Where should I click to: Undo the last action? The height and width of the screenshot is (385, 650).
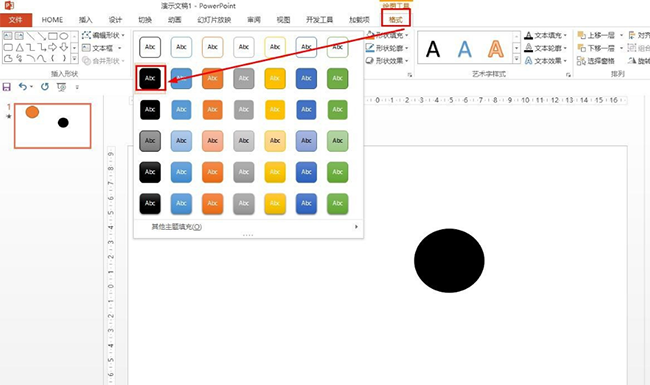click(x=22, y=87)
